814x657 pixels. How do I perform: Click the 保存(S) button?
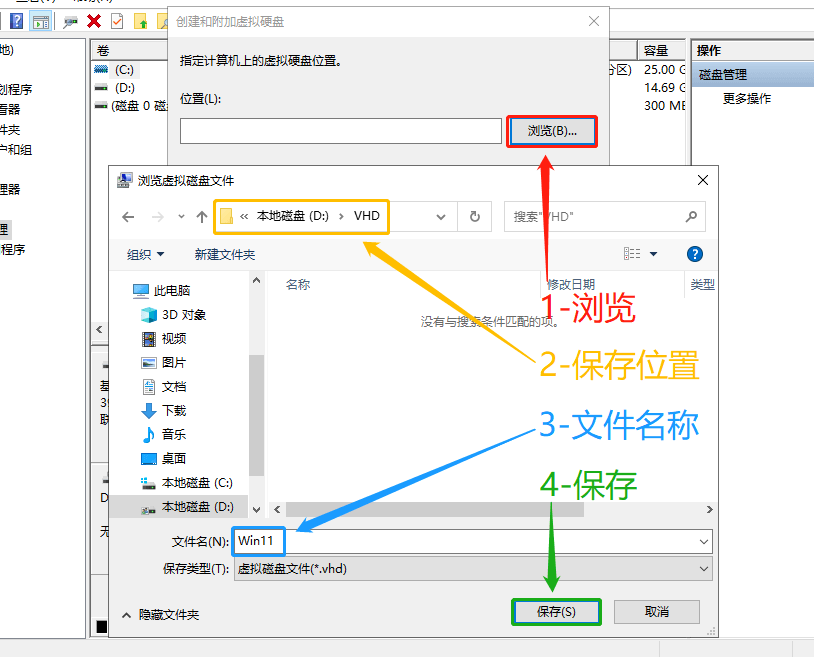[x=556, y=611]
